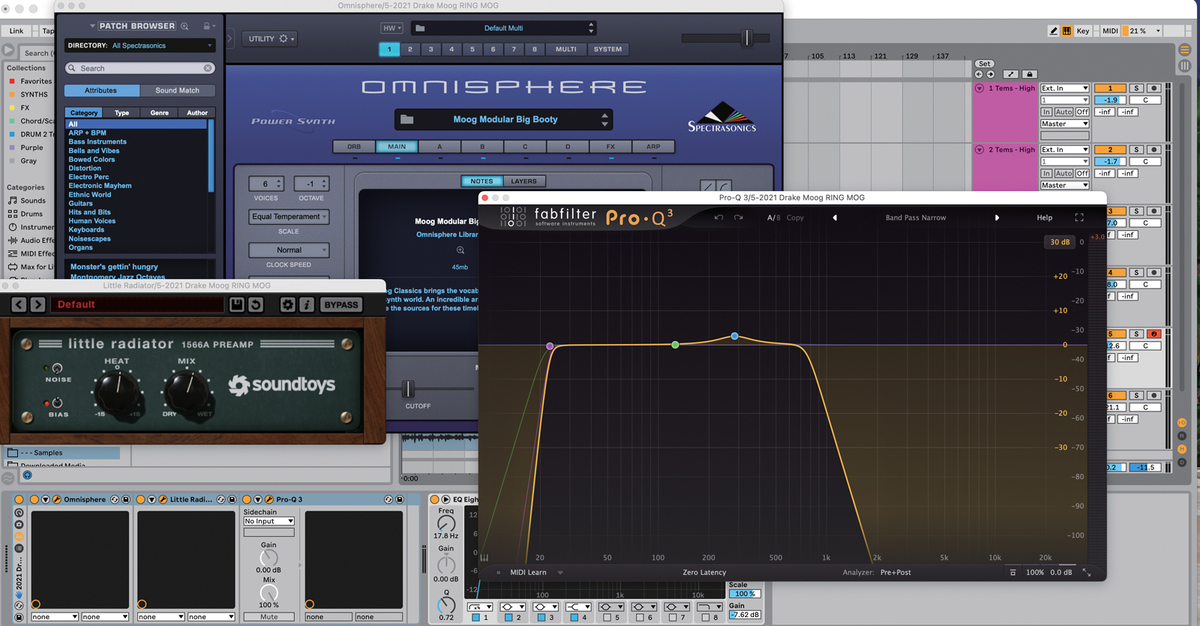The image size is (1200, 626).
Task: Click the CUTOFF slider in Omnisphere
Action: point(408,388)
